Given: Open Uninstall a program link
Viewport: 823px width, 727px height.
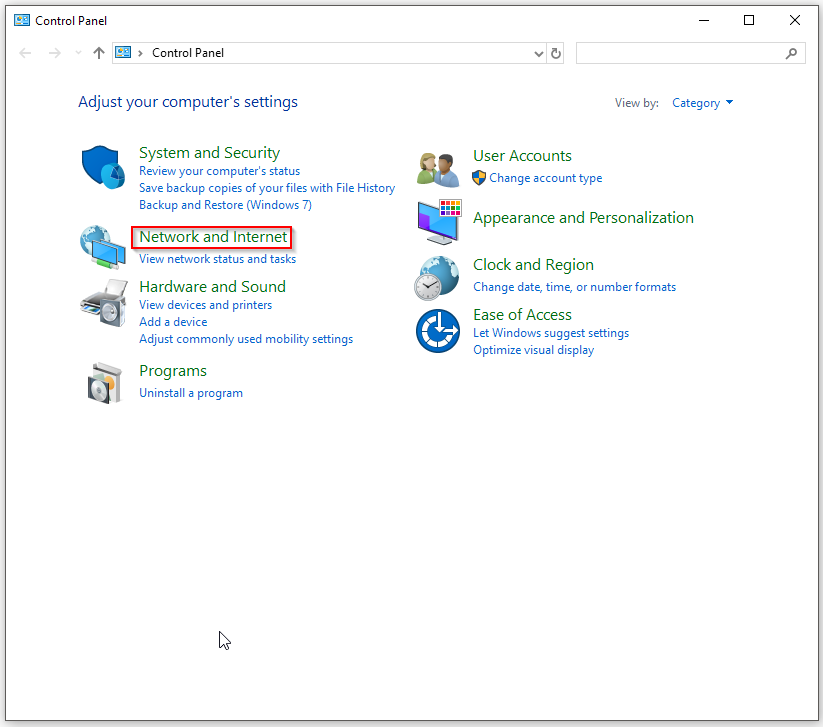Looking at the screenshot, I should pos(190,393).
